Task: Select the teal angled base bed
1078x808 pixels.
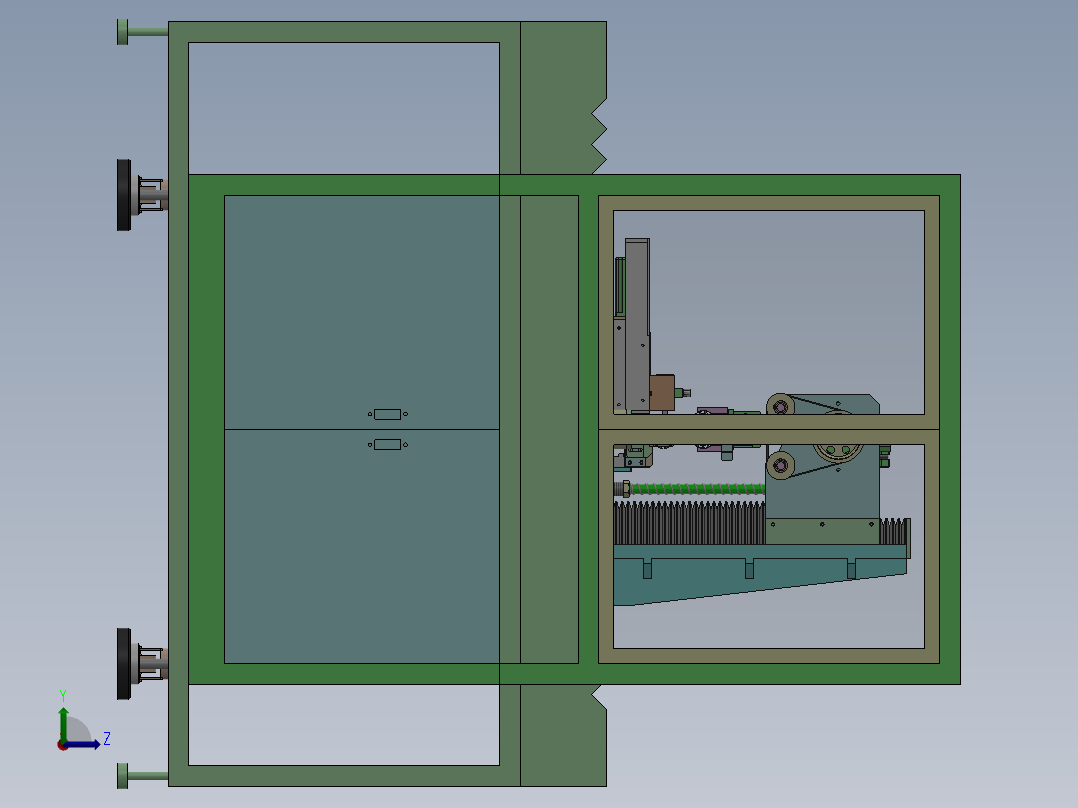Action: point(760,574)
